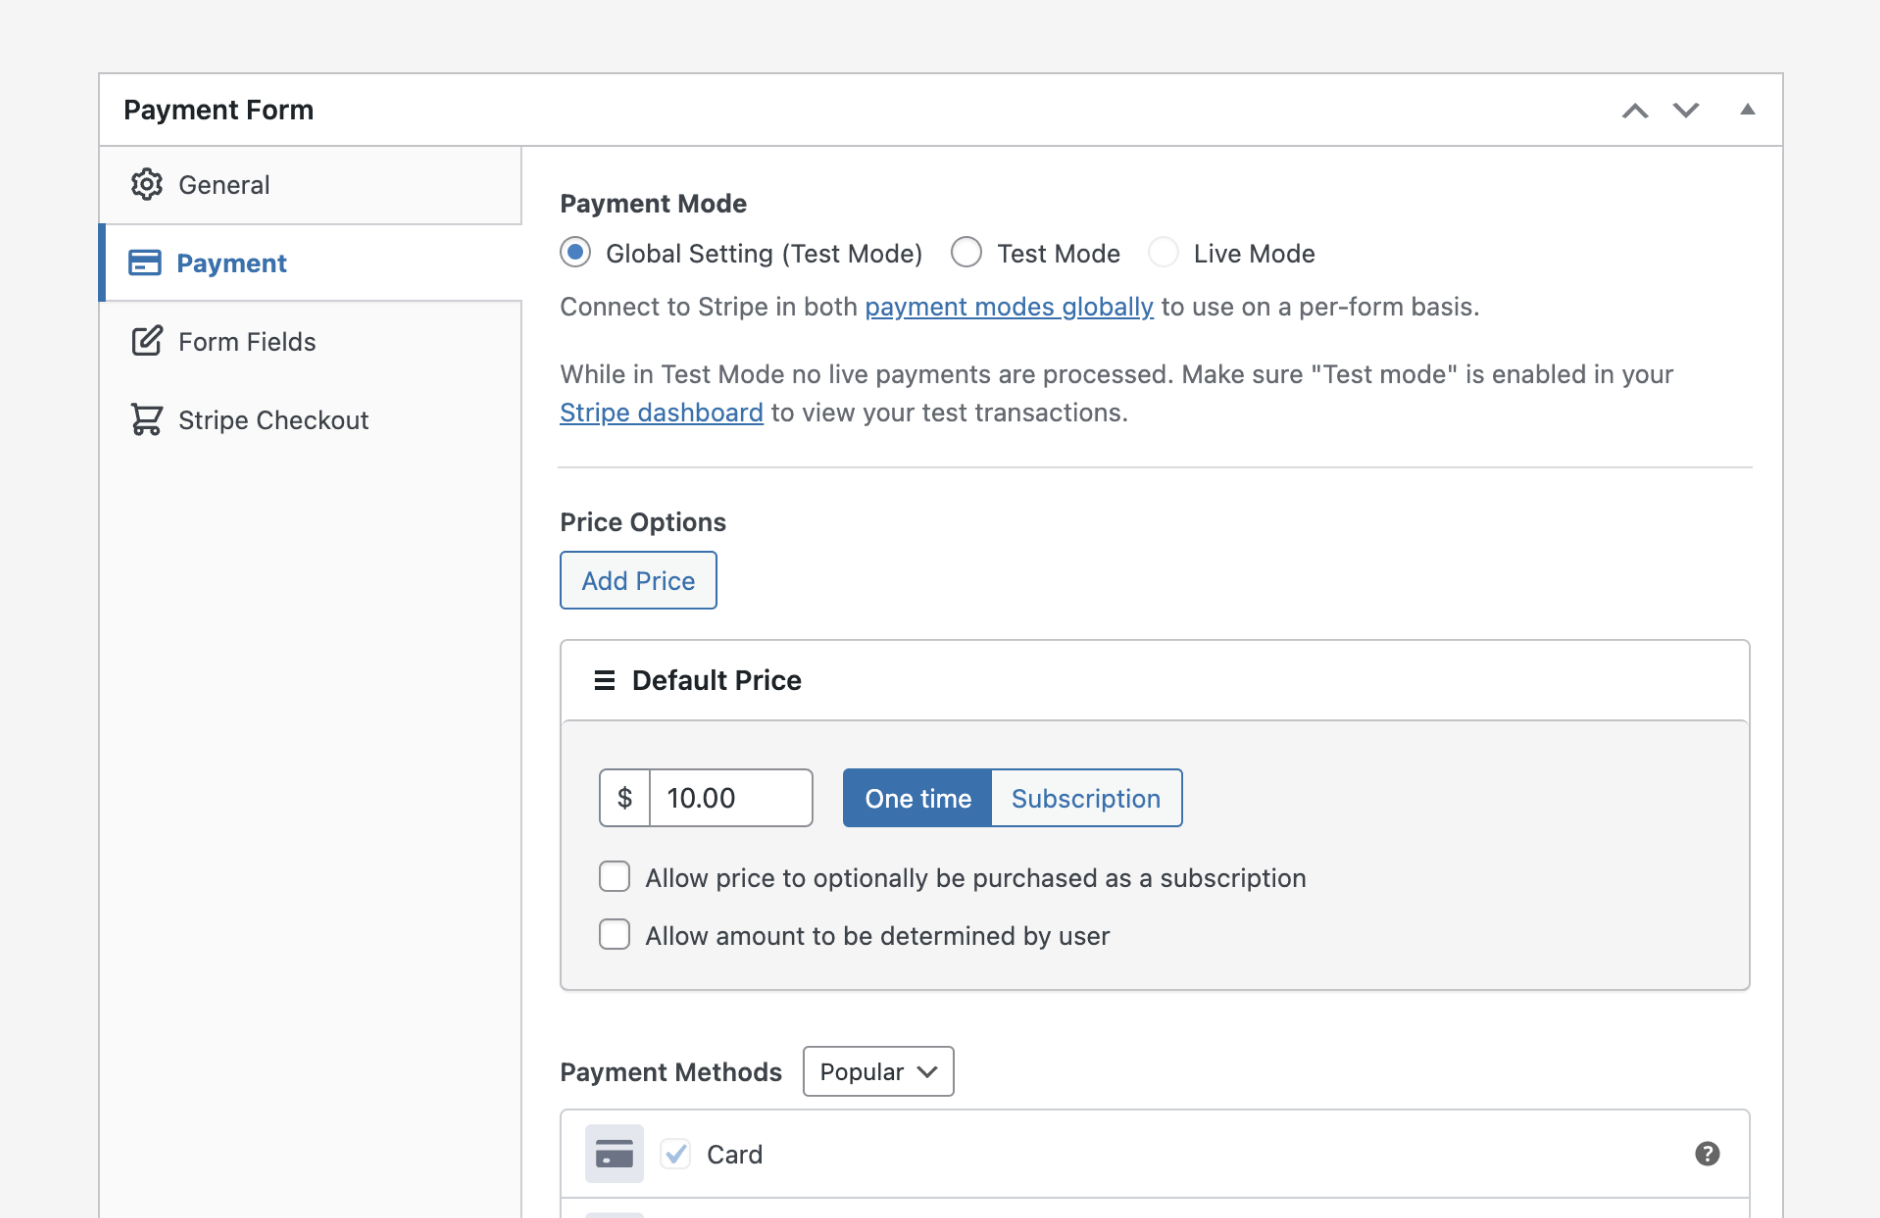Image resolution: width=1880 pixels, height=1218 pixels.
Task: Click the Default Price header
Action: tap(1155, 680)
